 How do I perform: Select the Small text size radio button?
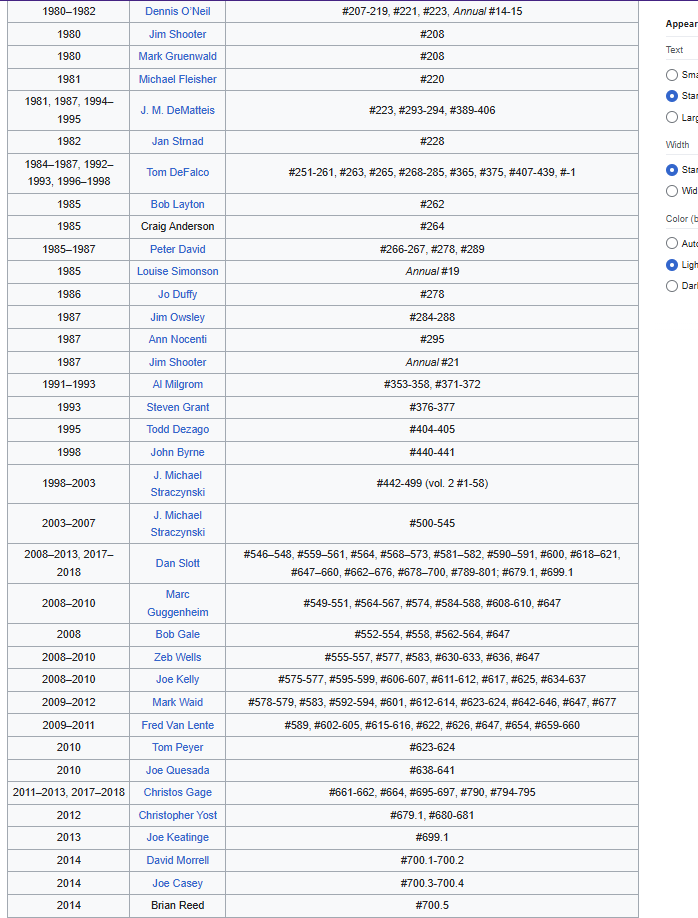pyautogui.click(x=672, y=75)
